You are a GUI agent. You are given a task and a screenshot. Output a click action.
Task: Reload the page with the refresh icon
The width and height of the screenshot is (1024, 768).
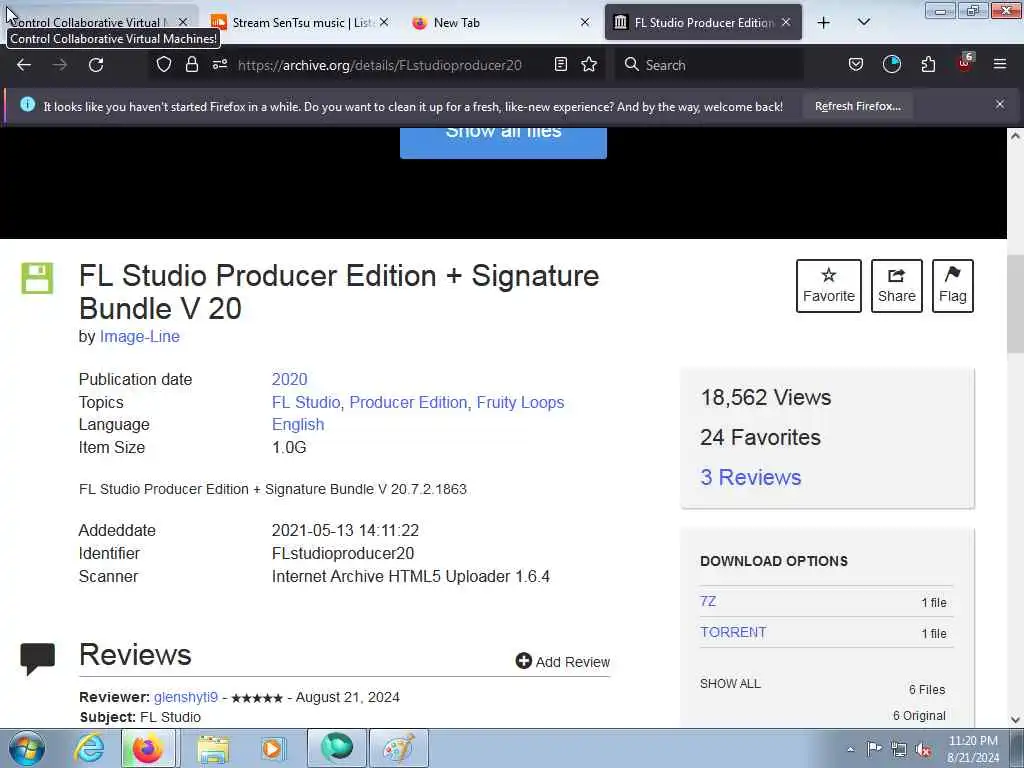point(96,65)
